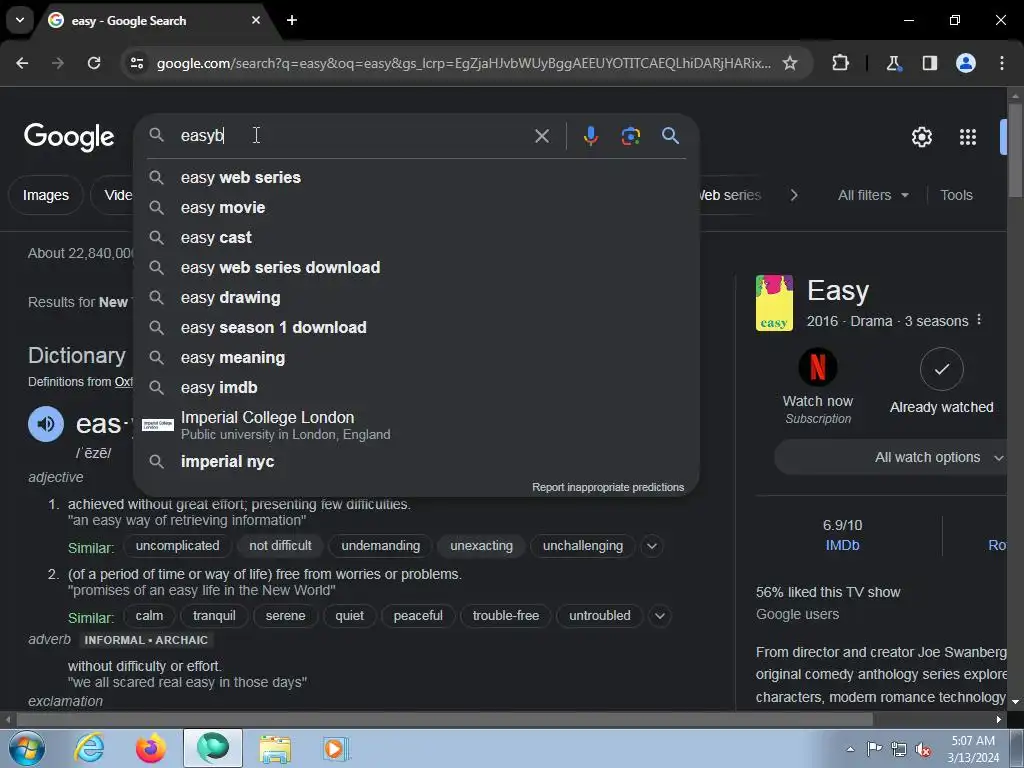The image size is (1024, 768).
Task: Open the Google apps grid
Action: [967, 137]
